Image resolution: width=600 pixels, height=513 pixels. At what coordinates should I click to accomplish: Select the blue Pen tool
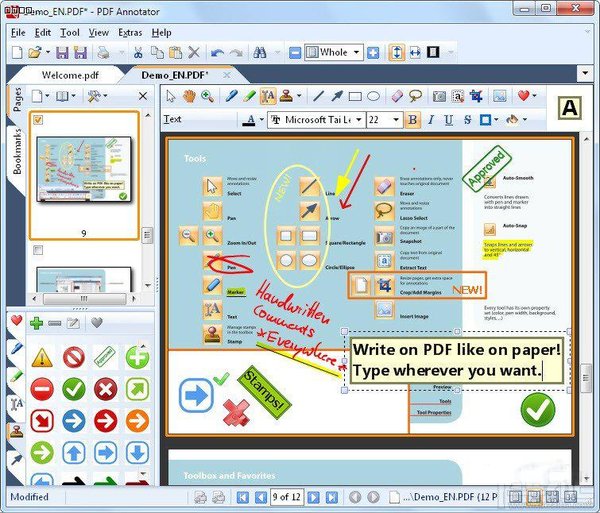(x=231, y=96)
